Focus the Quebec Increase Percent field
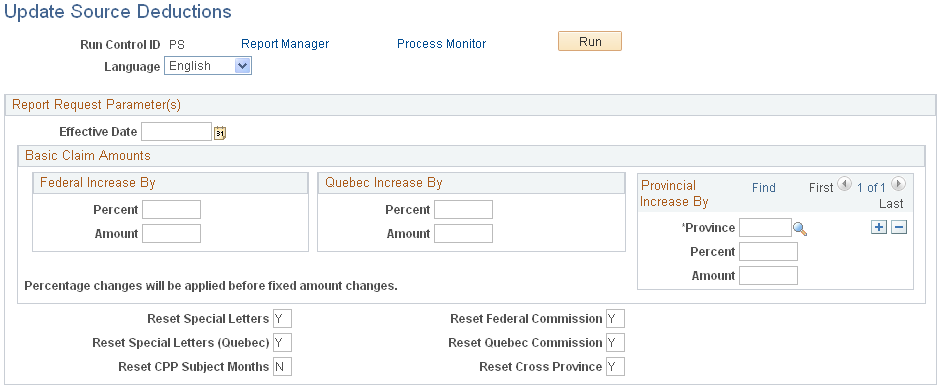Viewport: 940px width, 388px height. tap(463, 210)
